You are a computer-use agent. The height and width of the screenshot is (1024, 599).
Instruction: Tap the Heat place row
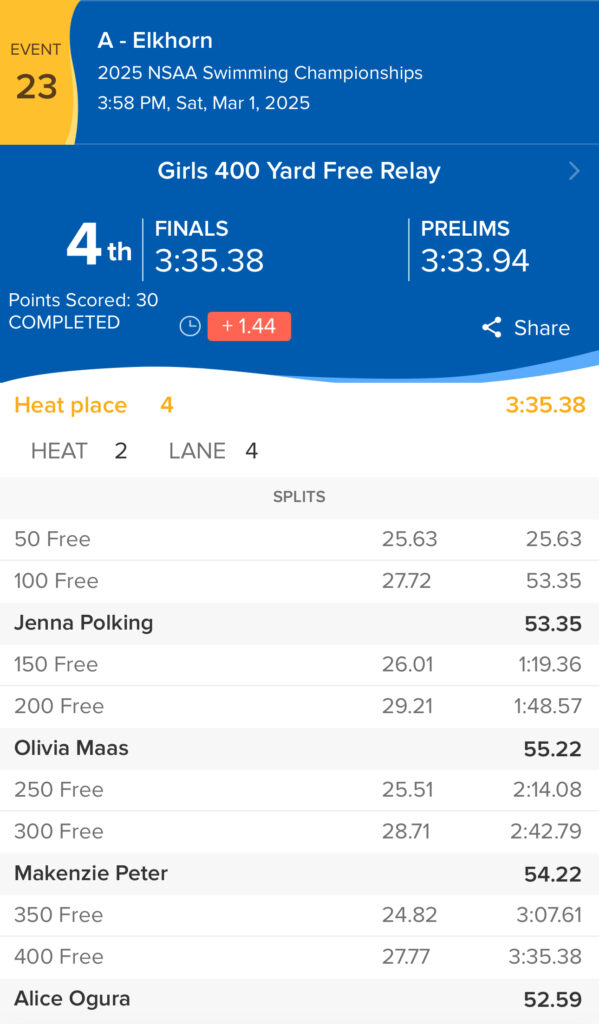click(x=299, y=406)
